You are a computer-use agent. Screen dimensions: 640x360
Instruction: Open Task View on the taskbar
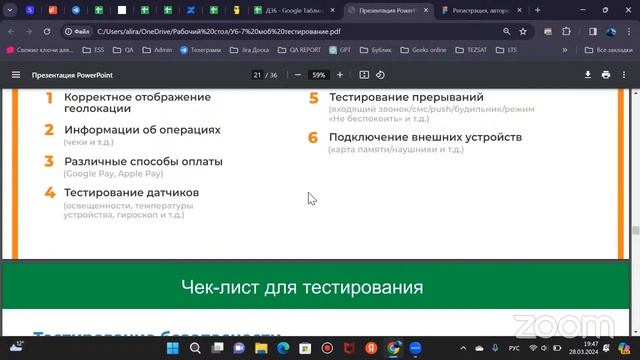[217, 348]
